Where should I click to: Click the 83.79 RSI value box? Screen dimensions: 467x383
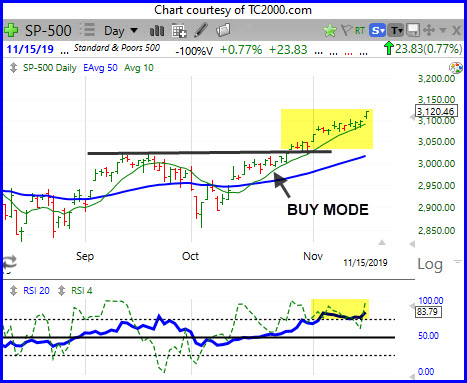point(428,312)
